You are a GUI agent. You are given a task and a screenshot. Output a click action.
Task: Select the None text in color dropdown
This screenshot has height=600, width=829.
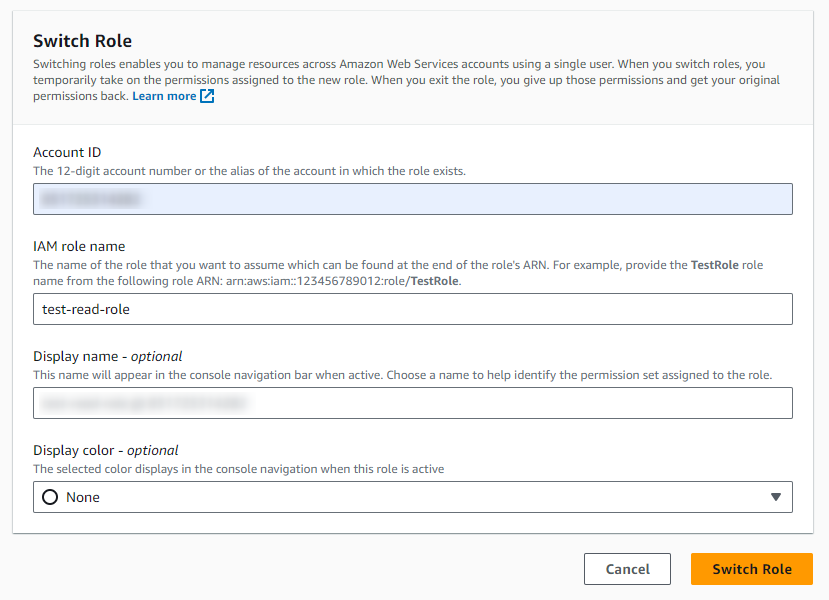pyautogui.click(x=83, y=497)
